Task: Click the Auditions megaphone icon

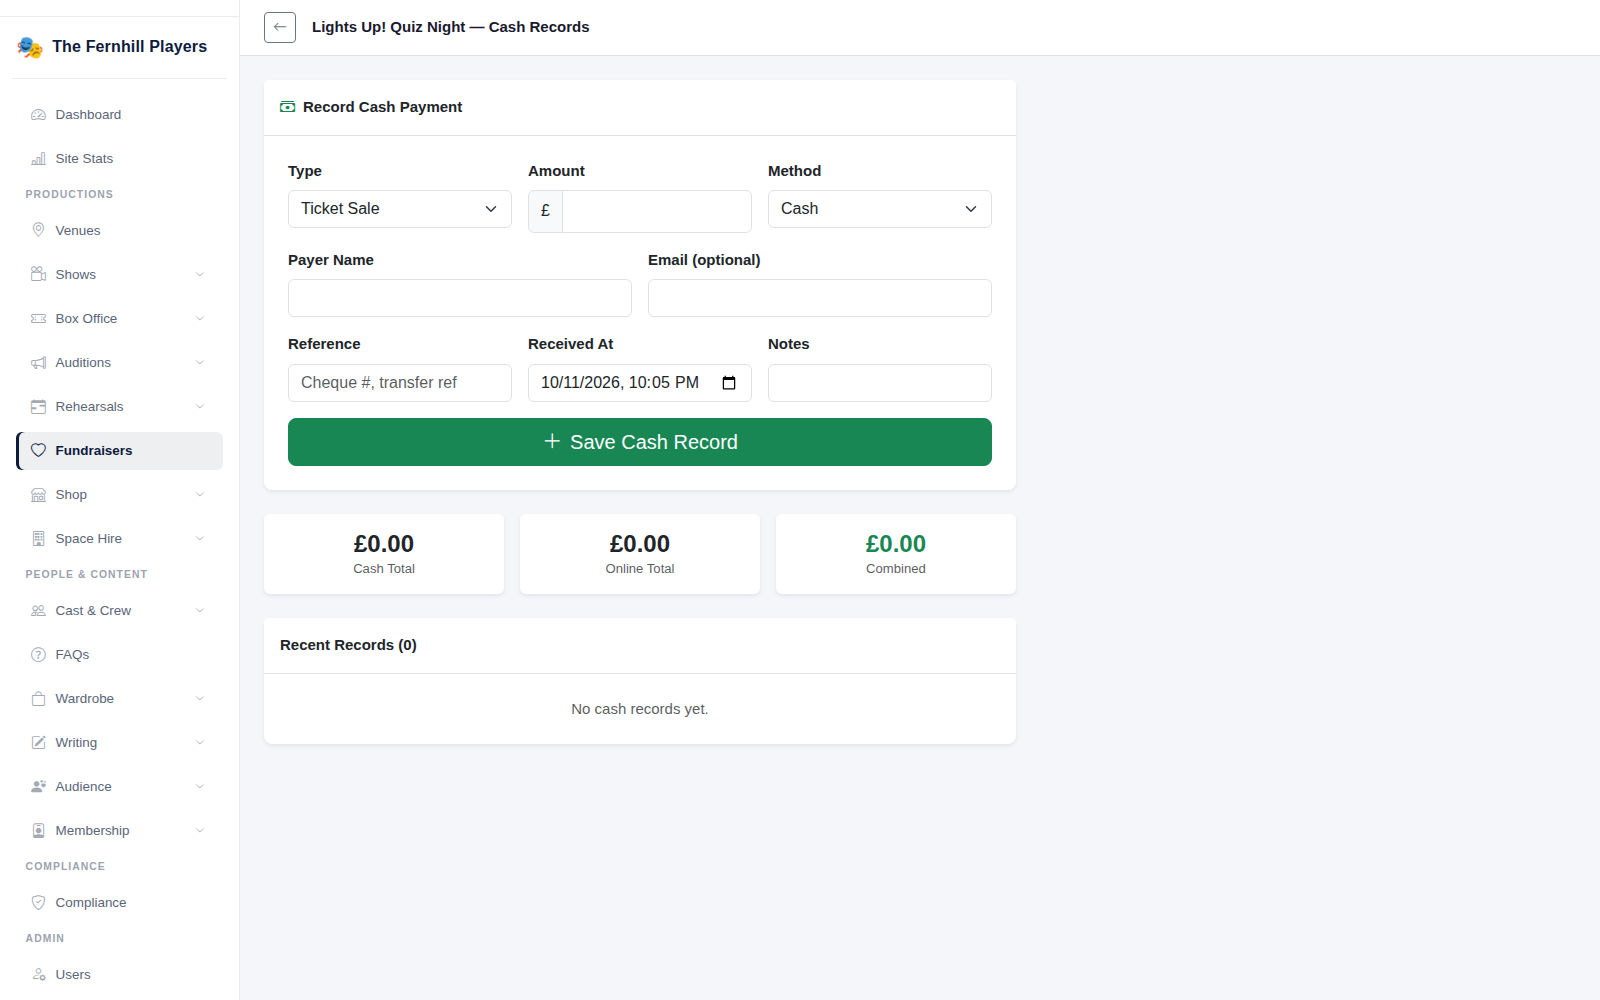Action: pos(38,363)
